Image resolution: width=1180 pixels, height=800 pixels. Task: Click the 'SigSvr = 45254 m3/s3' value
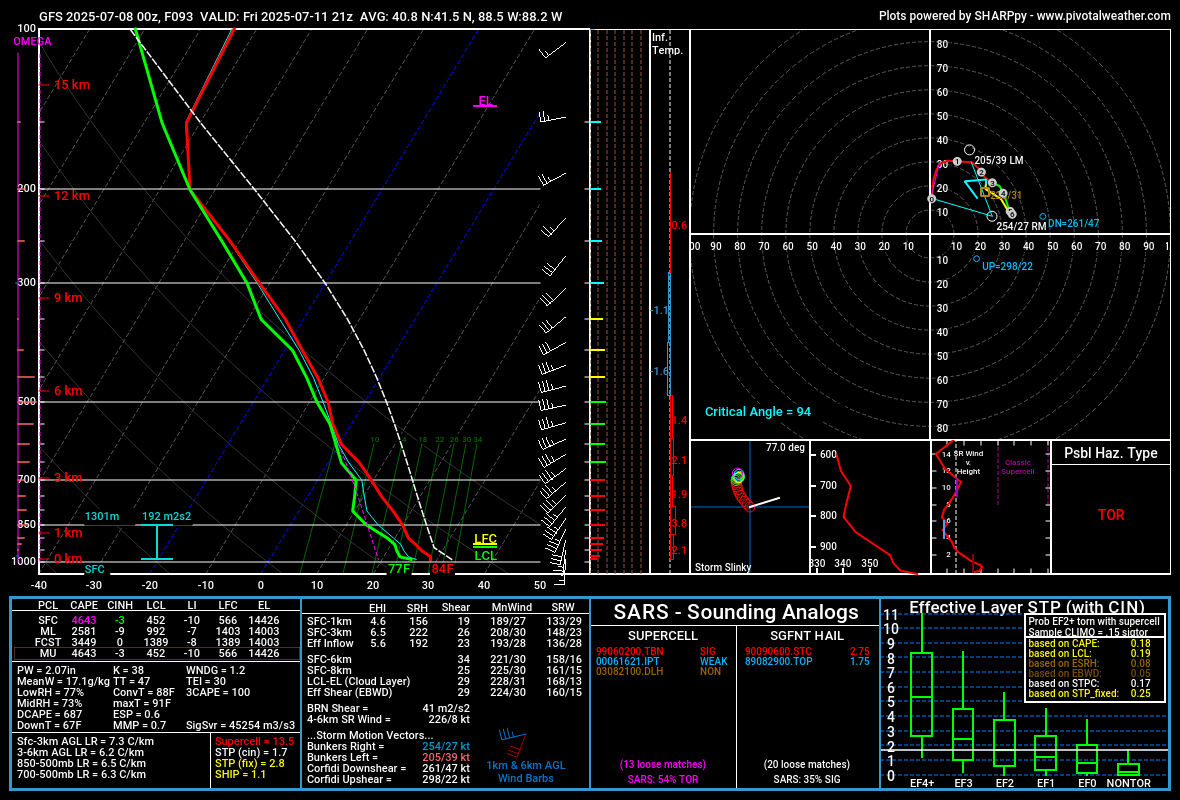tap(241, 725)
